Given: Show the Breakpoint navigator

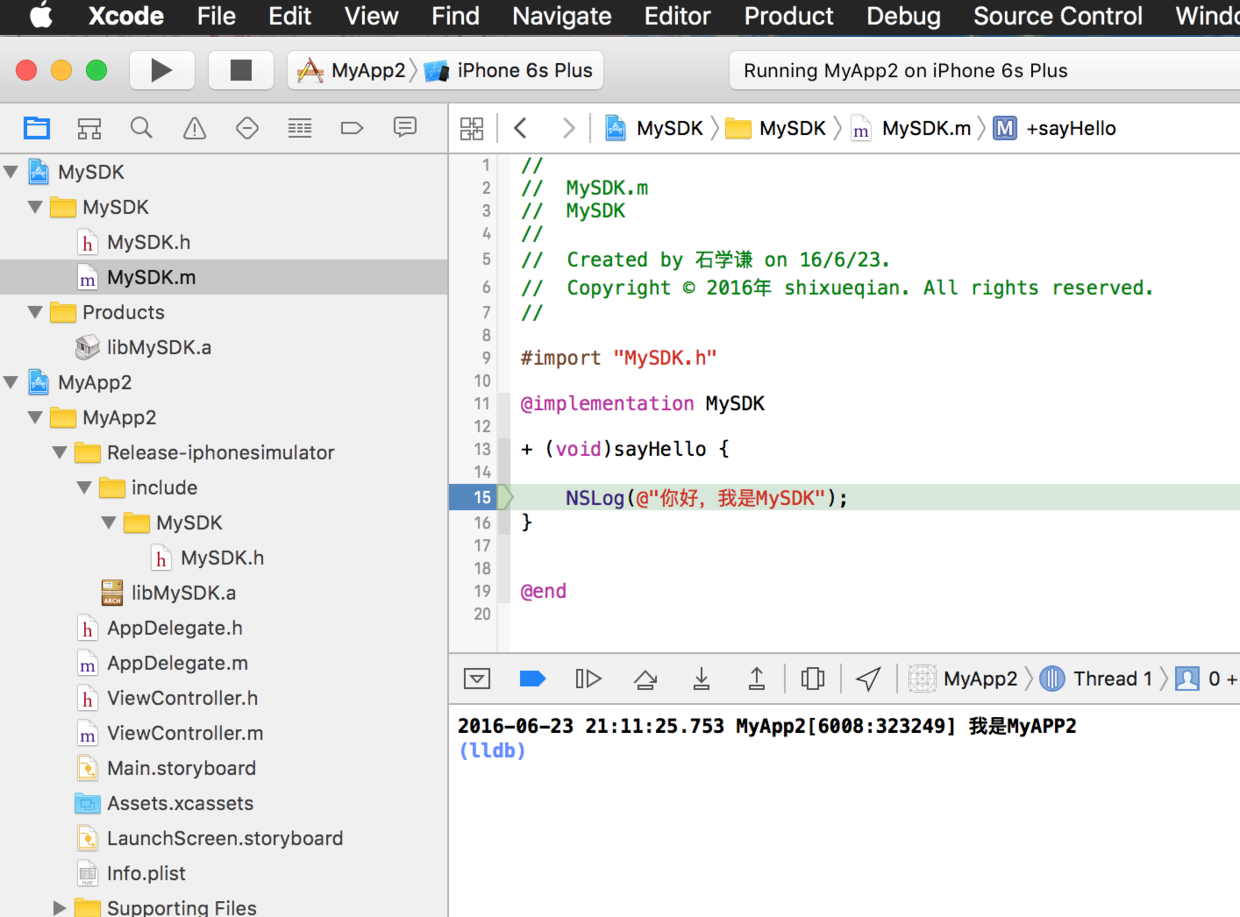Looking at the screenshot, I should pos(352,128).
